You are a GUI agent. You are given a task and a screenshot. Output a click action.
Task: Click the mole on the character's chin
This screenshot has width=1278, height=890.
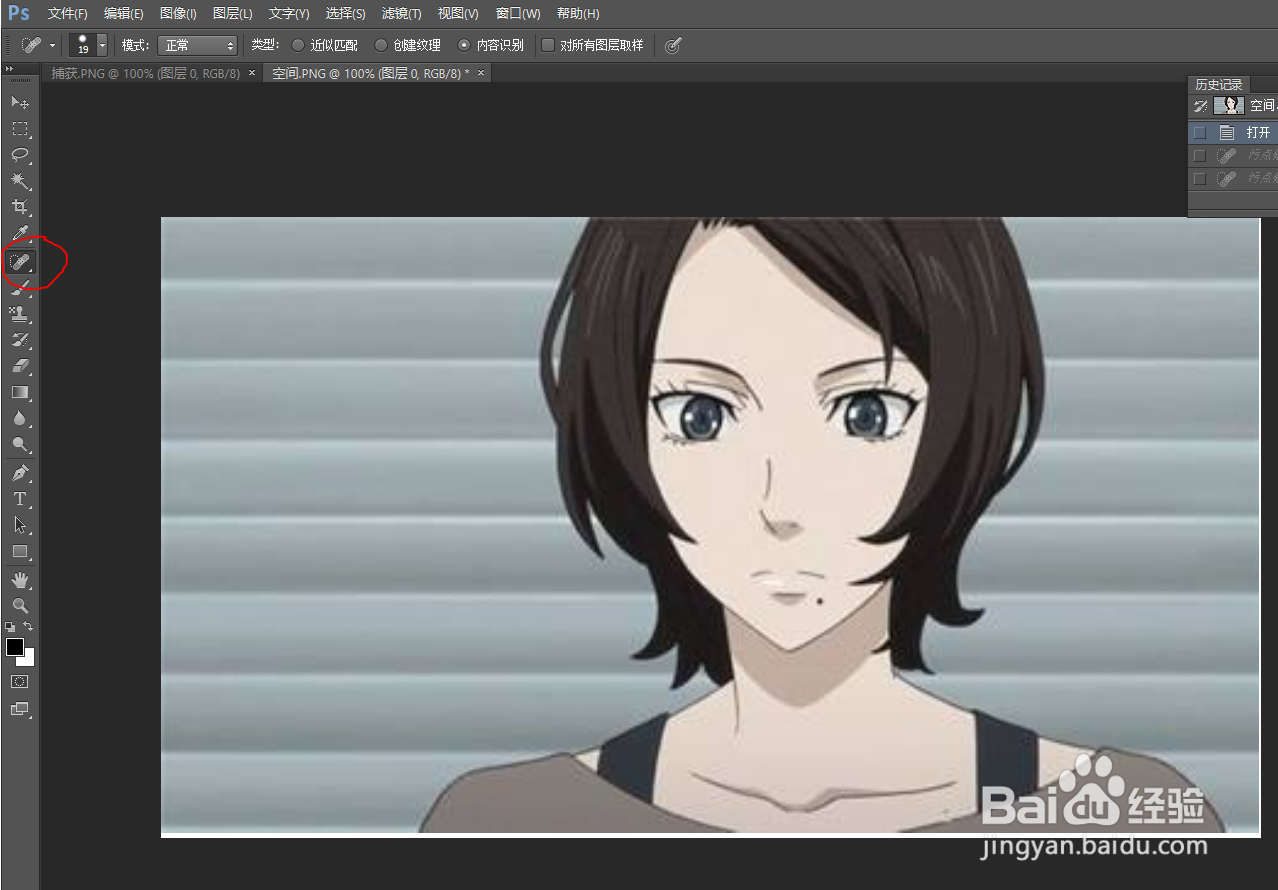pos(820,601)
